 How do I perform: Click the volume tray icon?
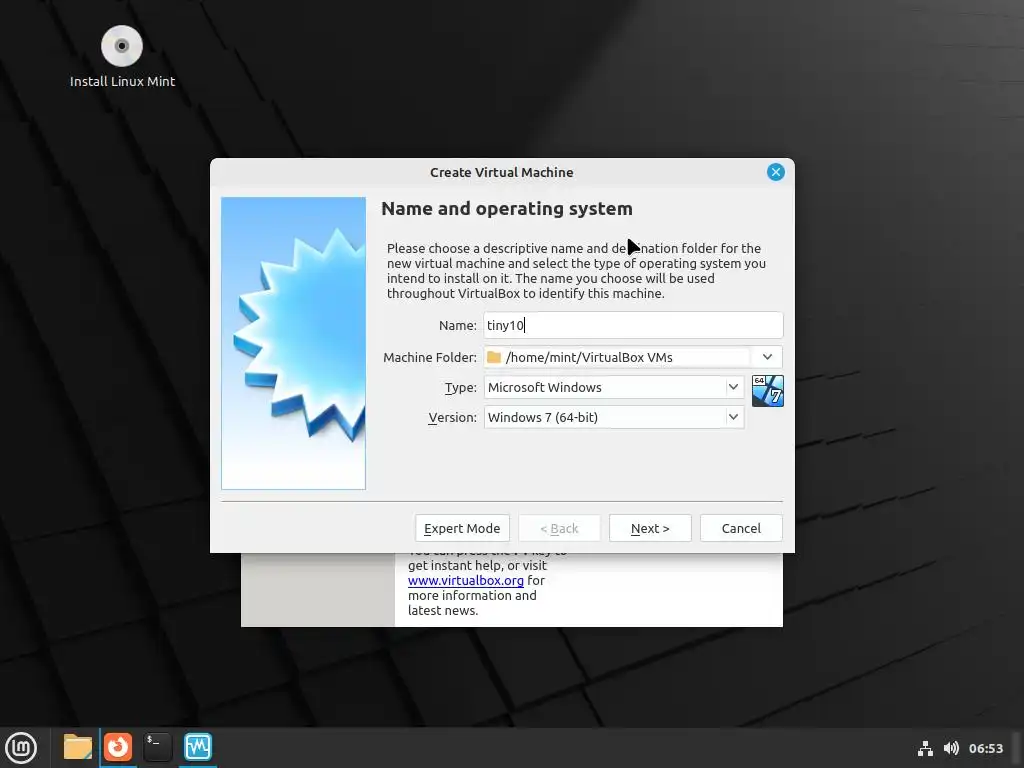(951, 748)
